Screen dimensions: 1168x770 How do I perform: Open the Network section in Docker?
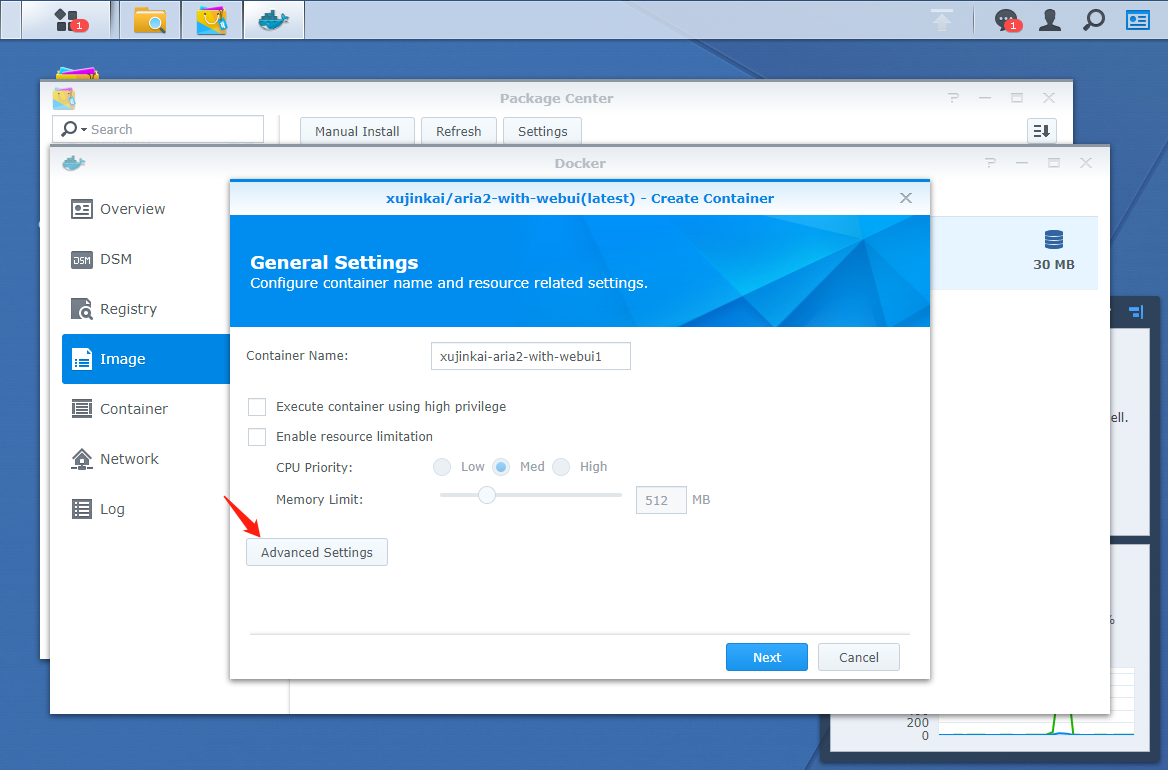coord(130,459)
